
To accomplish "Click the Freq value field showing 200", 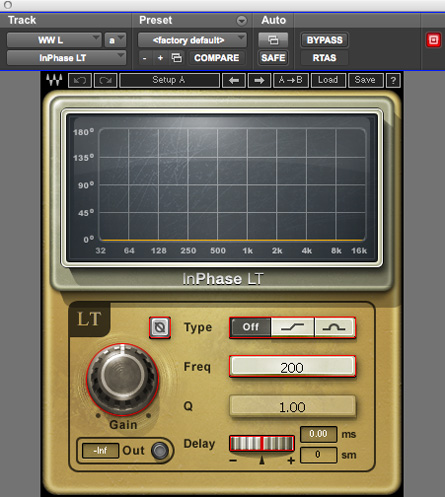I will (x=292, y=367).
